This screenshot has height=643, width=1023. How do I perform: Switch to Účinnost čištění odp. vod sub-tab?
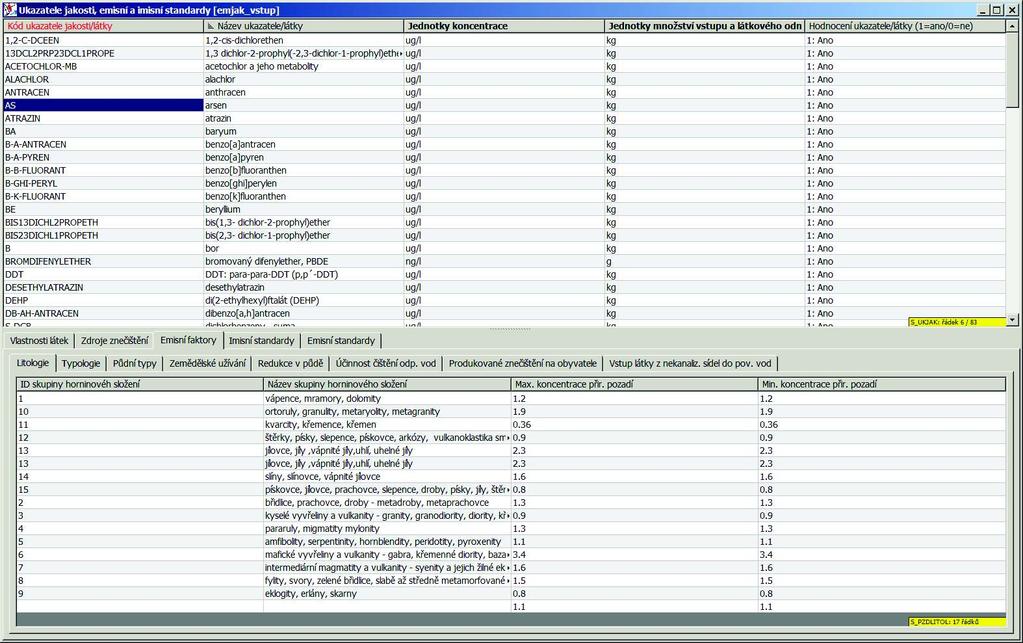[x=386, y=363]
